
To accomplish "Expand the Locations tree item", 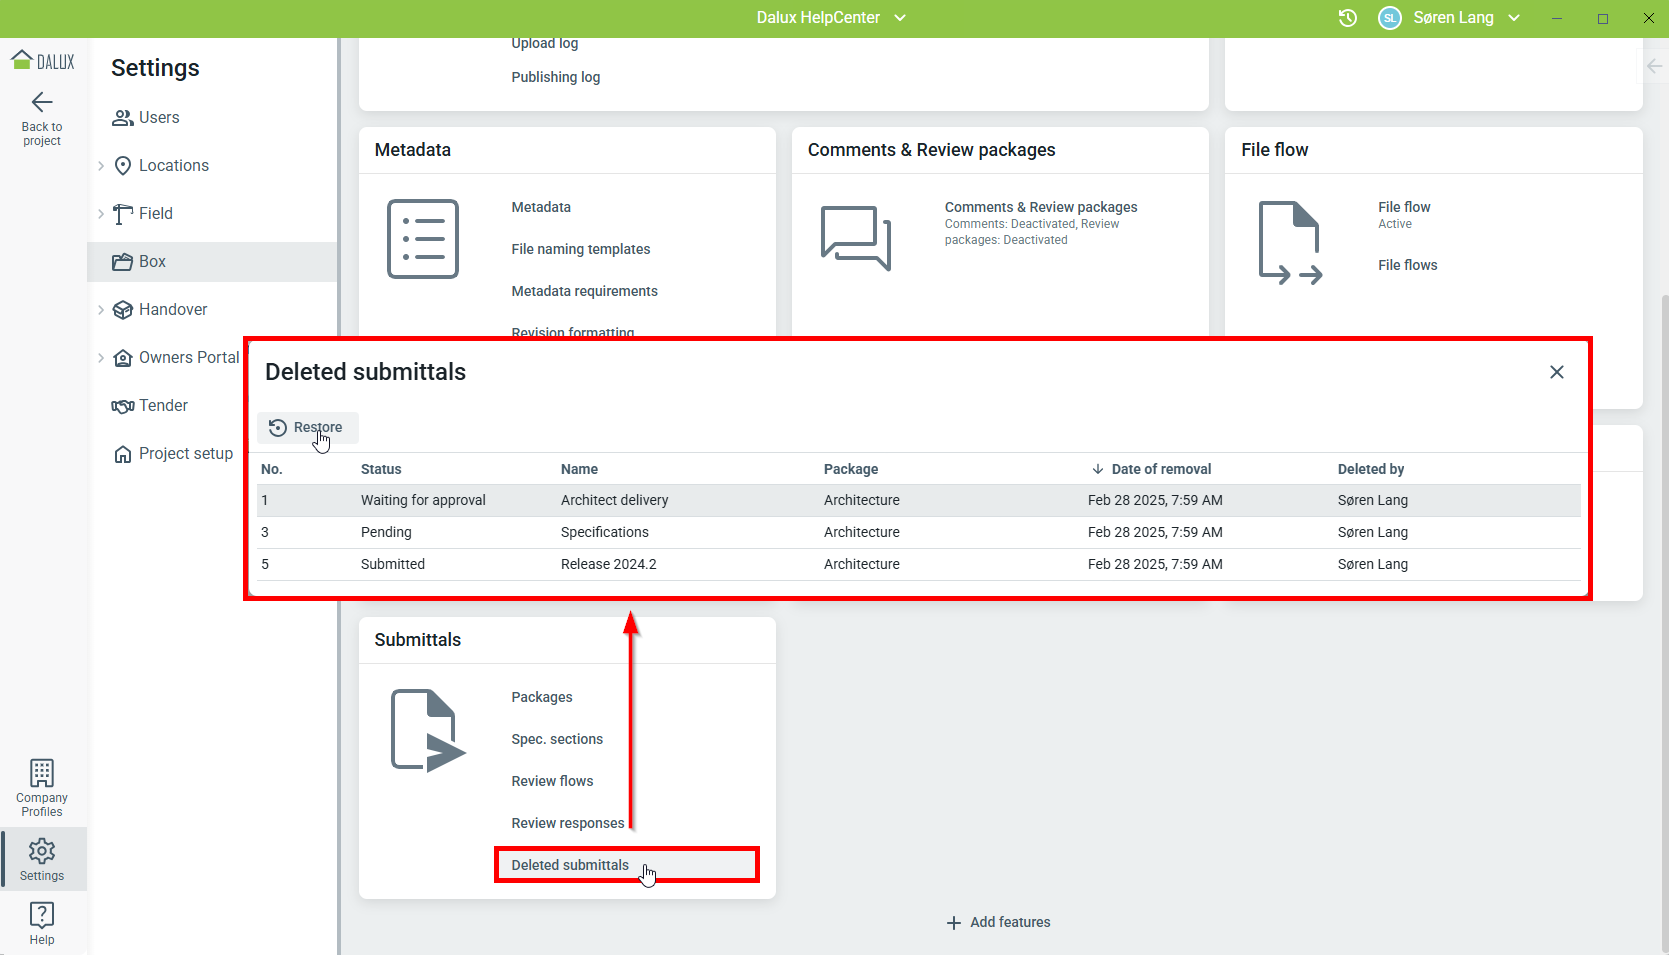I will point(101,166).
